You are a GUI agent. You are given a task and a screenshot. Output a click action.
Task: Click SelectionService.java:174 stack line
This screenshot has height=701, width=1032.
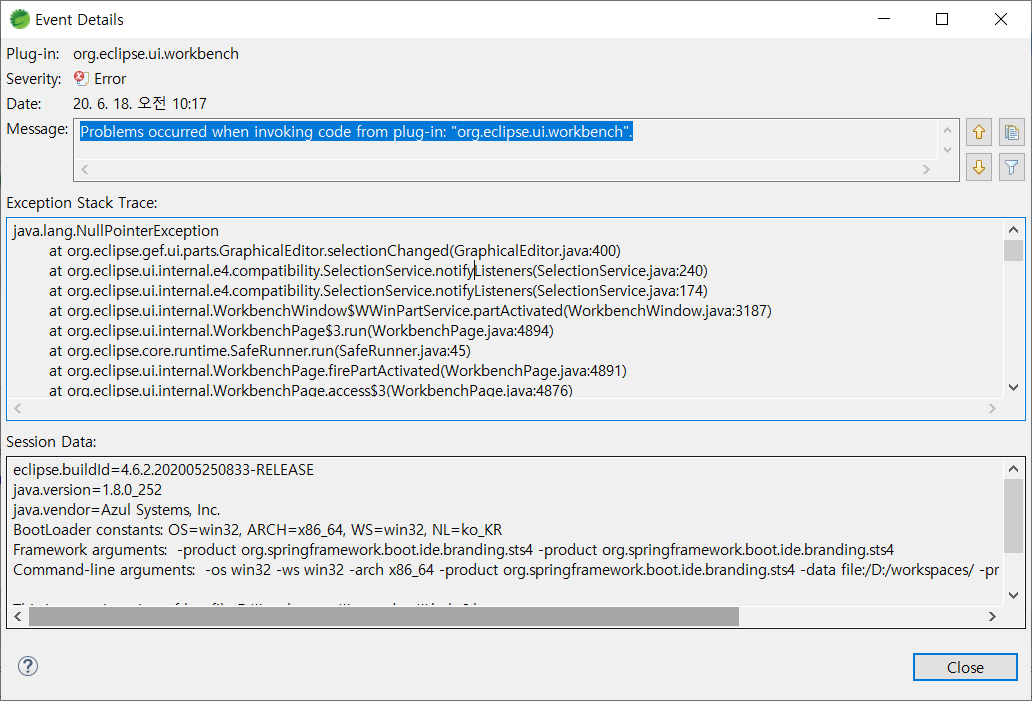378,290
